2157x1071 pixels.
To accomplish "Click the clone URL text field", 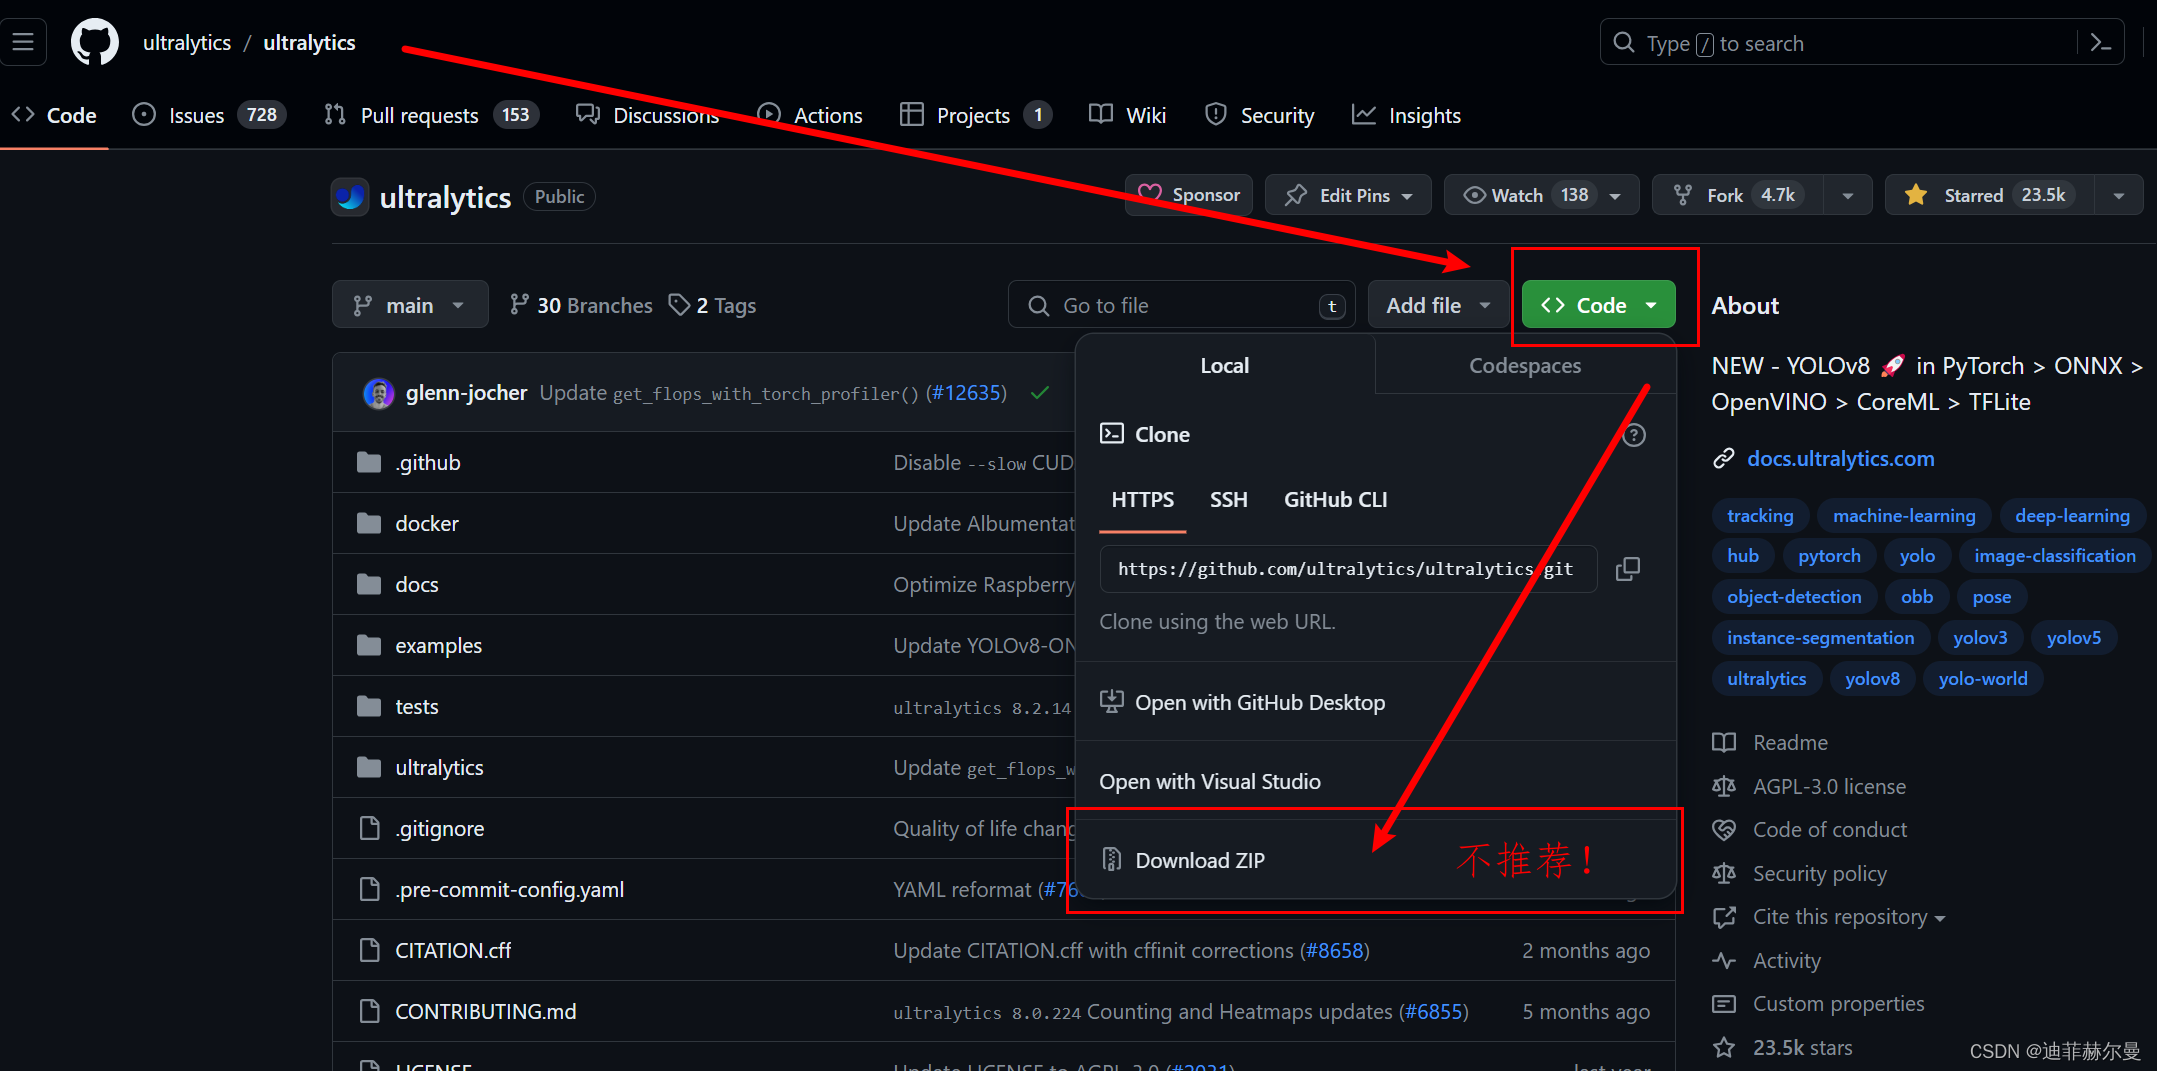I will tap(1347, 569).
